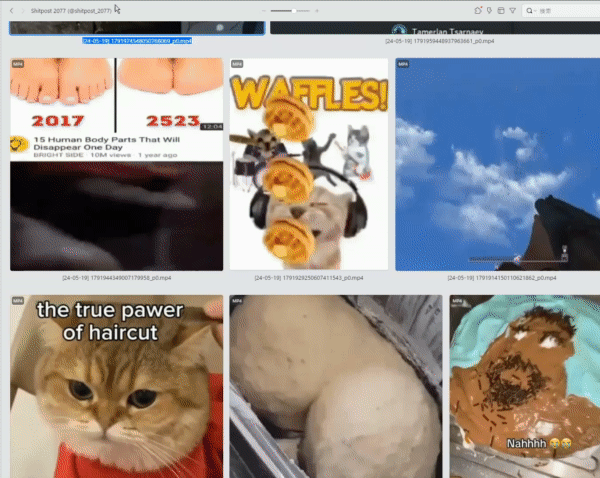
Task: Select the blue-bordered top-left video thumbnail
Action: click(137, 28)
